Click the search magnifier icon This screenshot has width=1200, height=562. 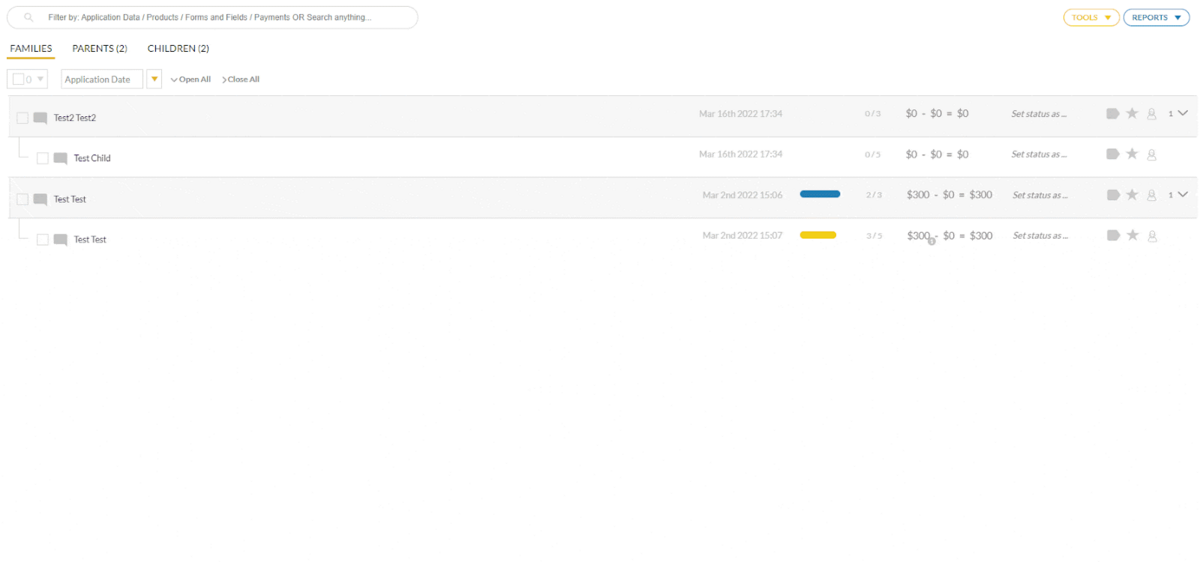pos(29,18)
